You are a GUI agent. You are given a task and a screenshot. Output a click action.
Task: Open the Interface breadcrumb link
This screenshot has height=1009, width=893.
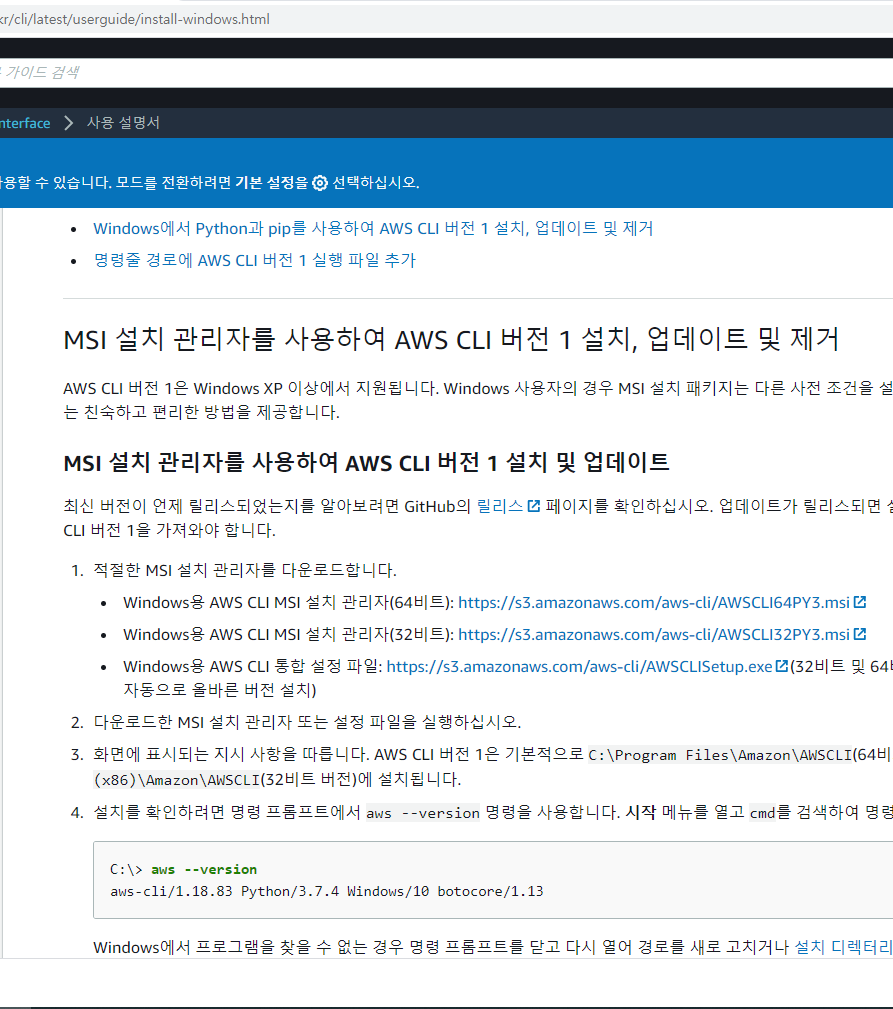pyautogui.click(x=25, y=123)
